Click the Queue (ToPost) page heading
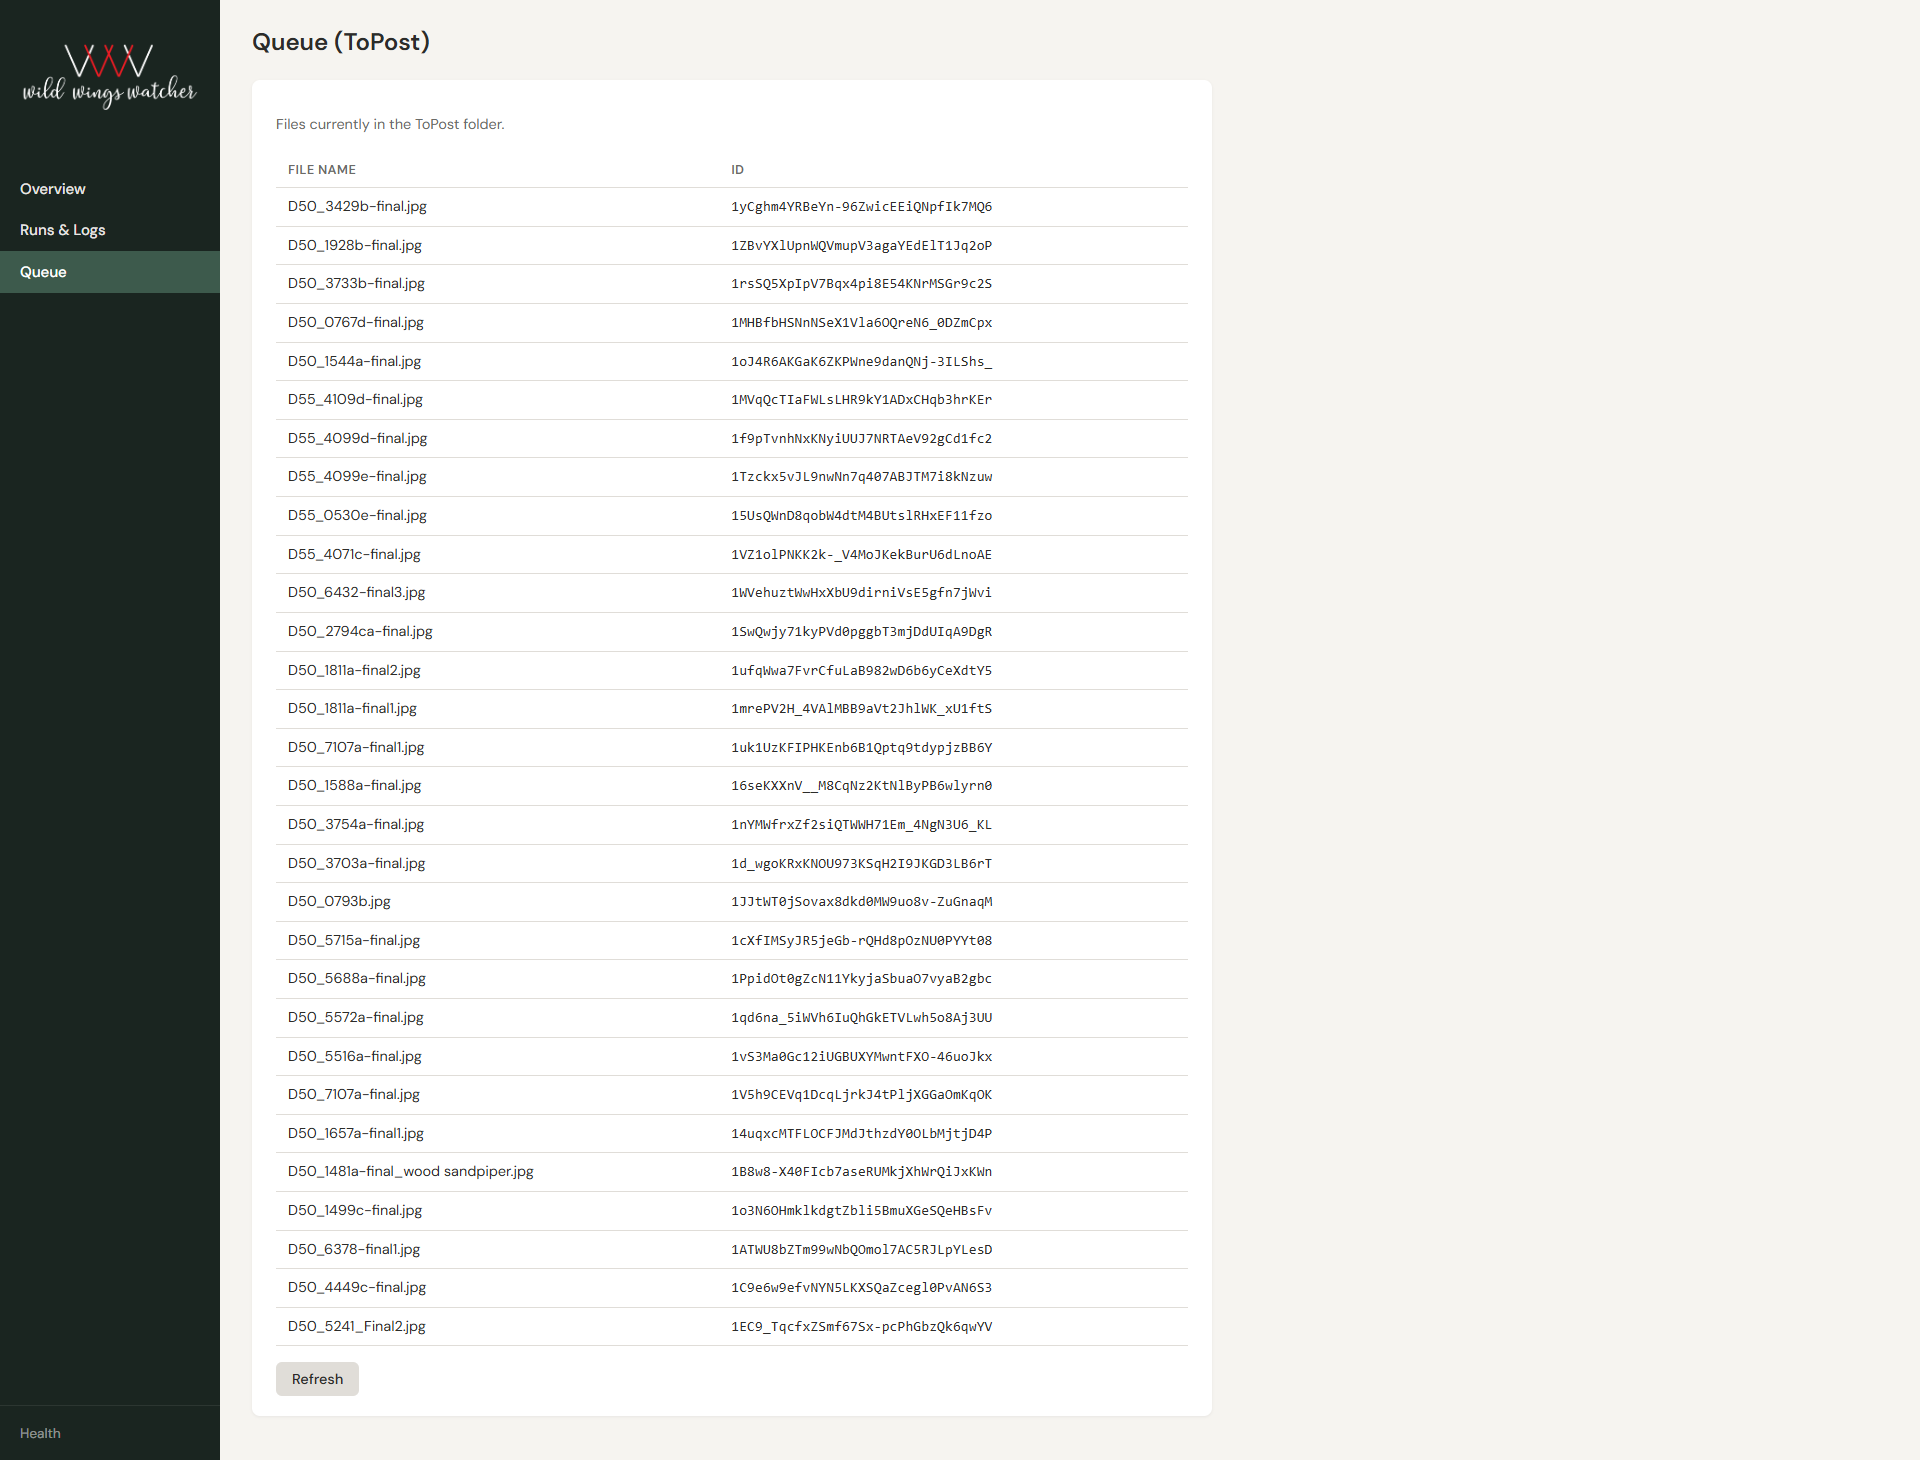 pos(341,42)
